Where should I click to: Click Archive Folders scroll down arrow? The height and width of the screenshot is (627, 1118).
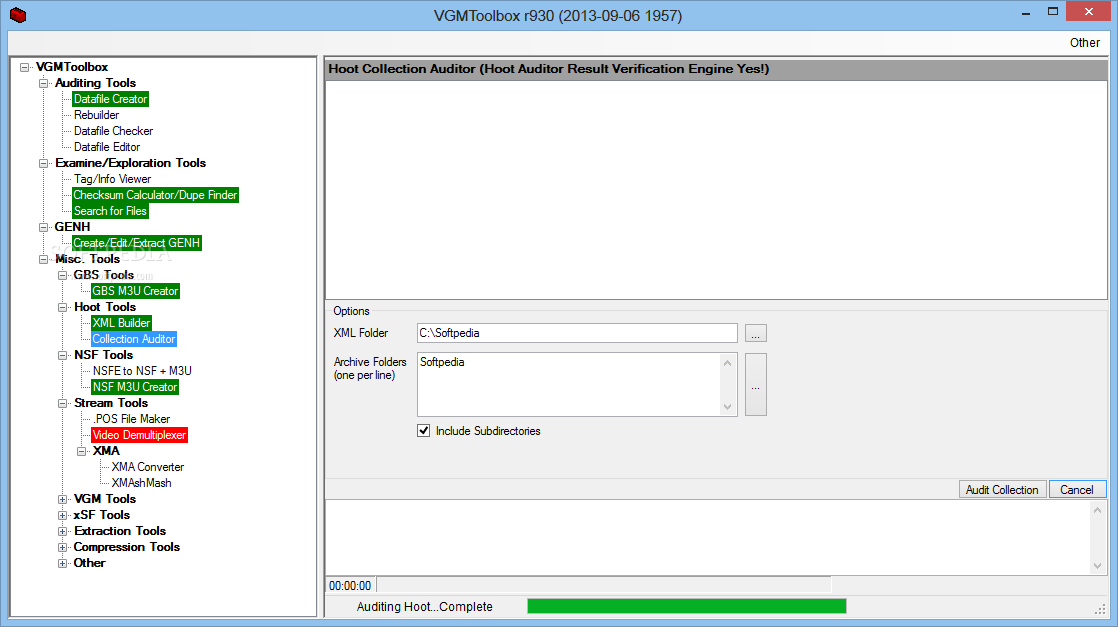coord(727,407)
